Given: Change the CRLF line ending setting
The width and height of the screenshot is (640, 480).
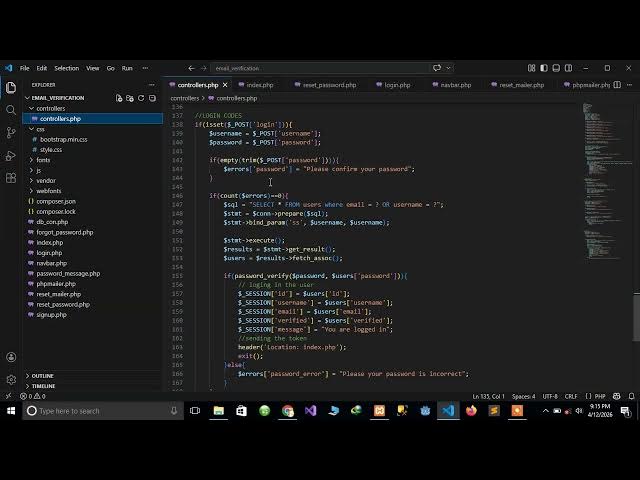Looking at the screenshot, I should point(571,396).
